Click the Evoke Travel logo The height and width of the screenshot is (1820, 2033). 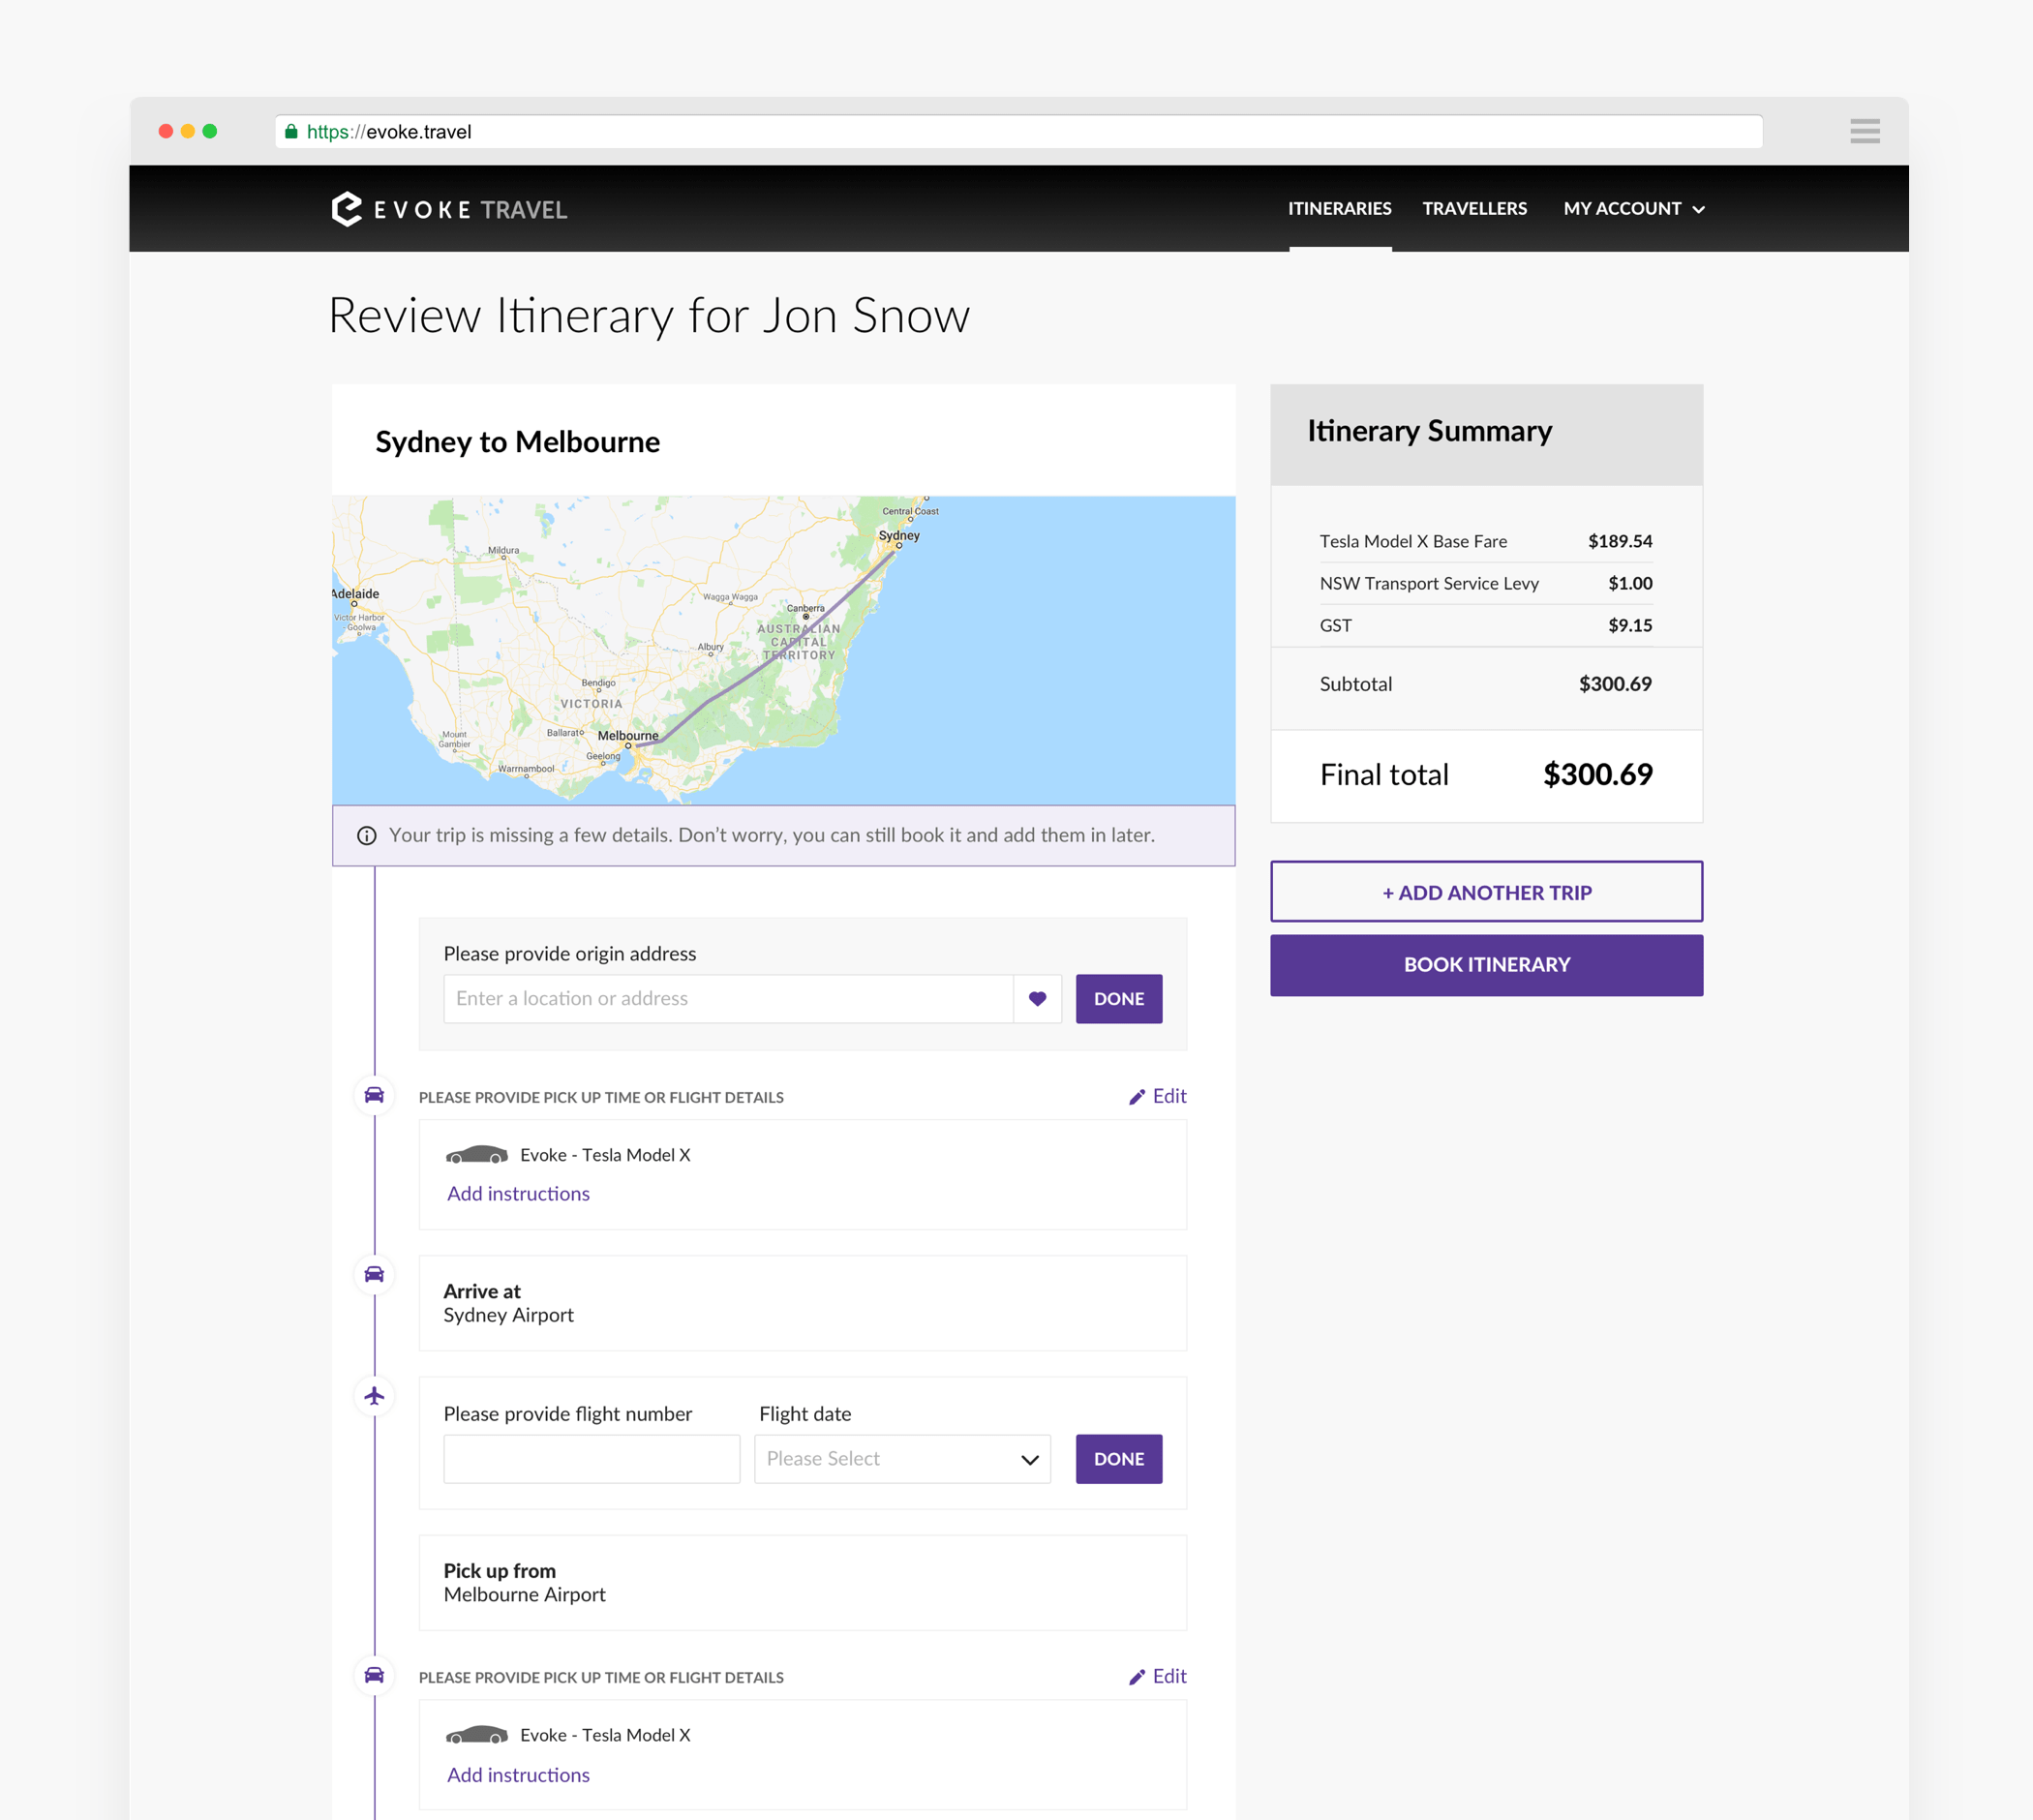(x=449, y=209)
